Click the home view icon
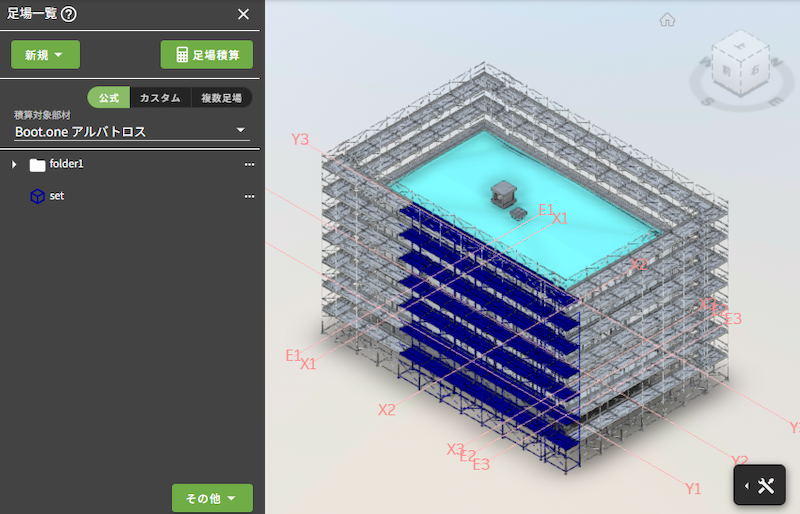 pos(667,19)
